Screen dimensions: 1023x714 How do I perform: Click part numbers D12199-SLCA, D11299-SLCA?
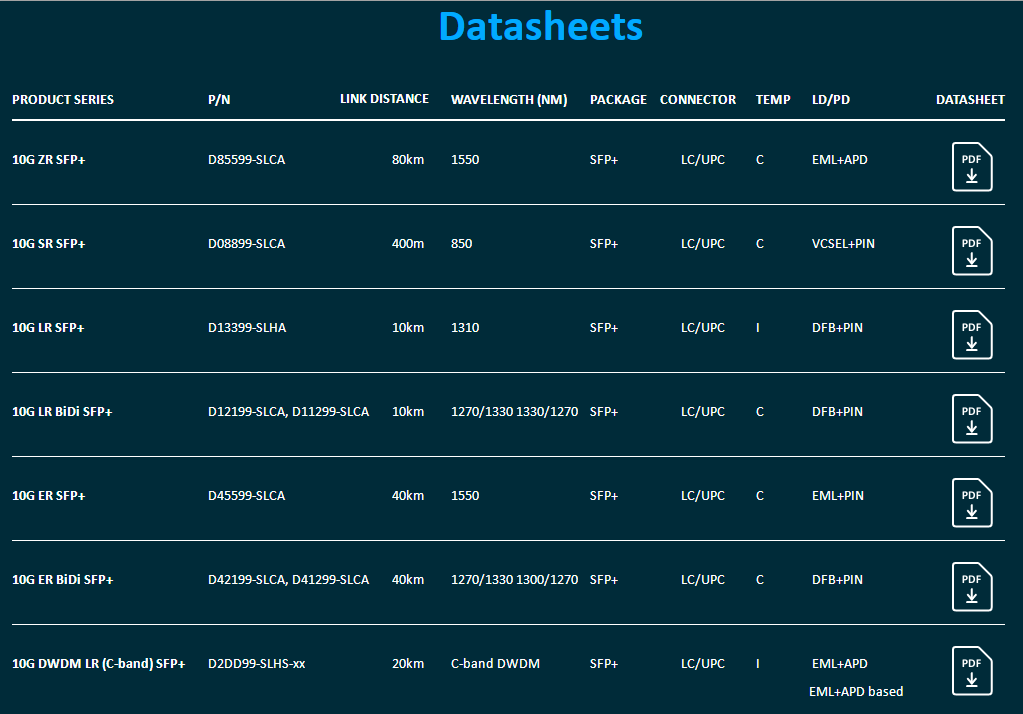(x=288, y=412)
